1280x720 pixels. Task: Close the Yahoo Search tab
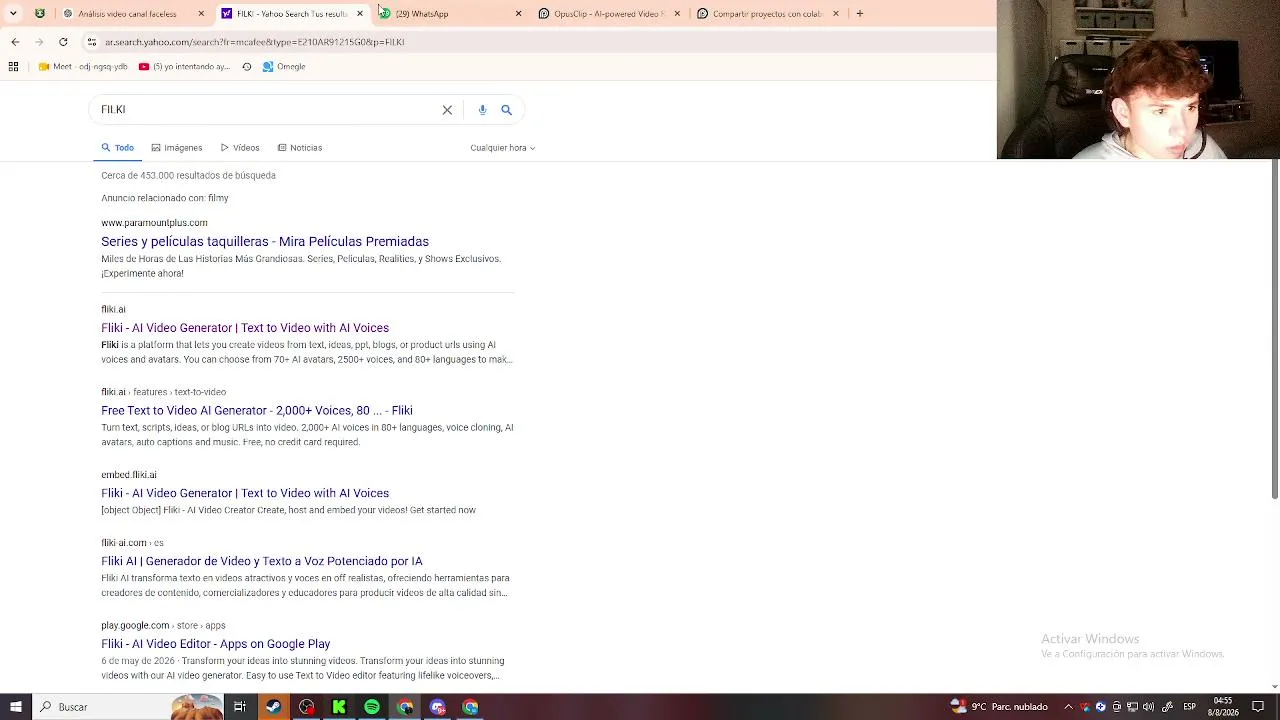360,14
